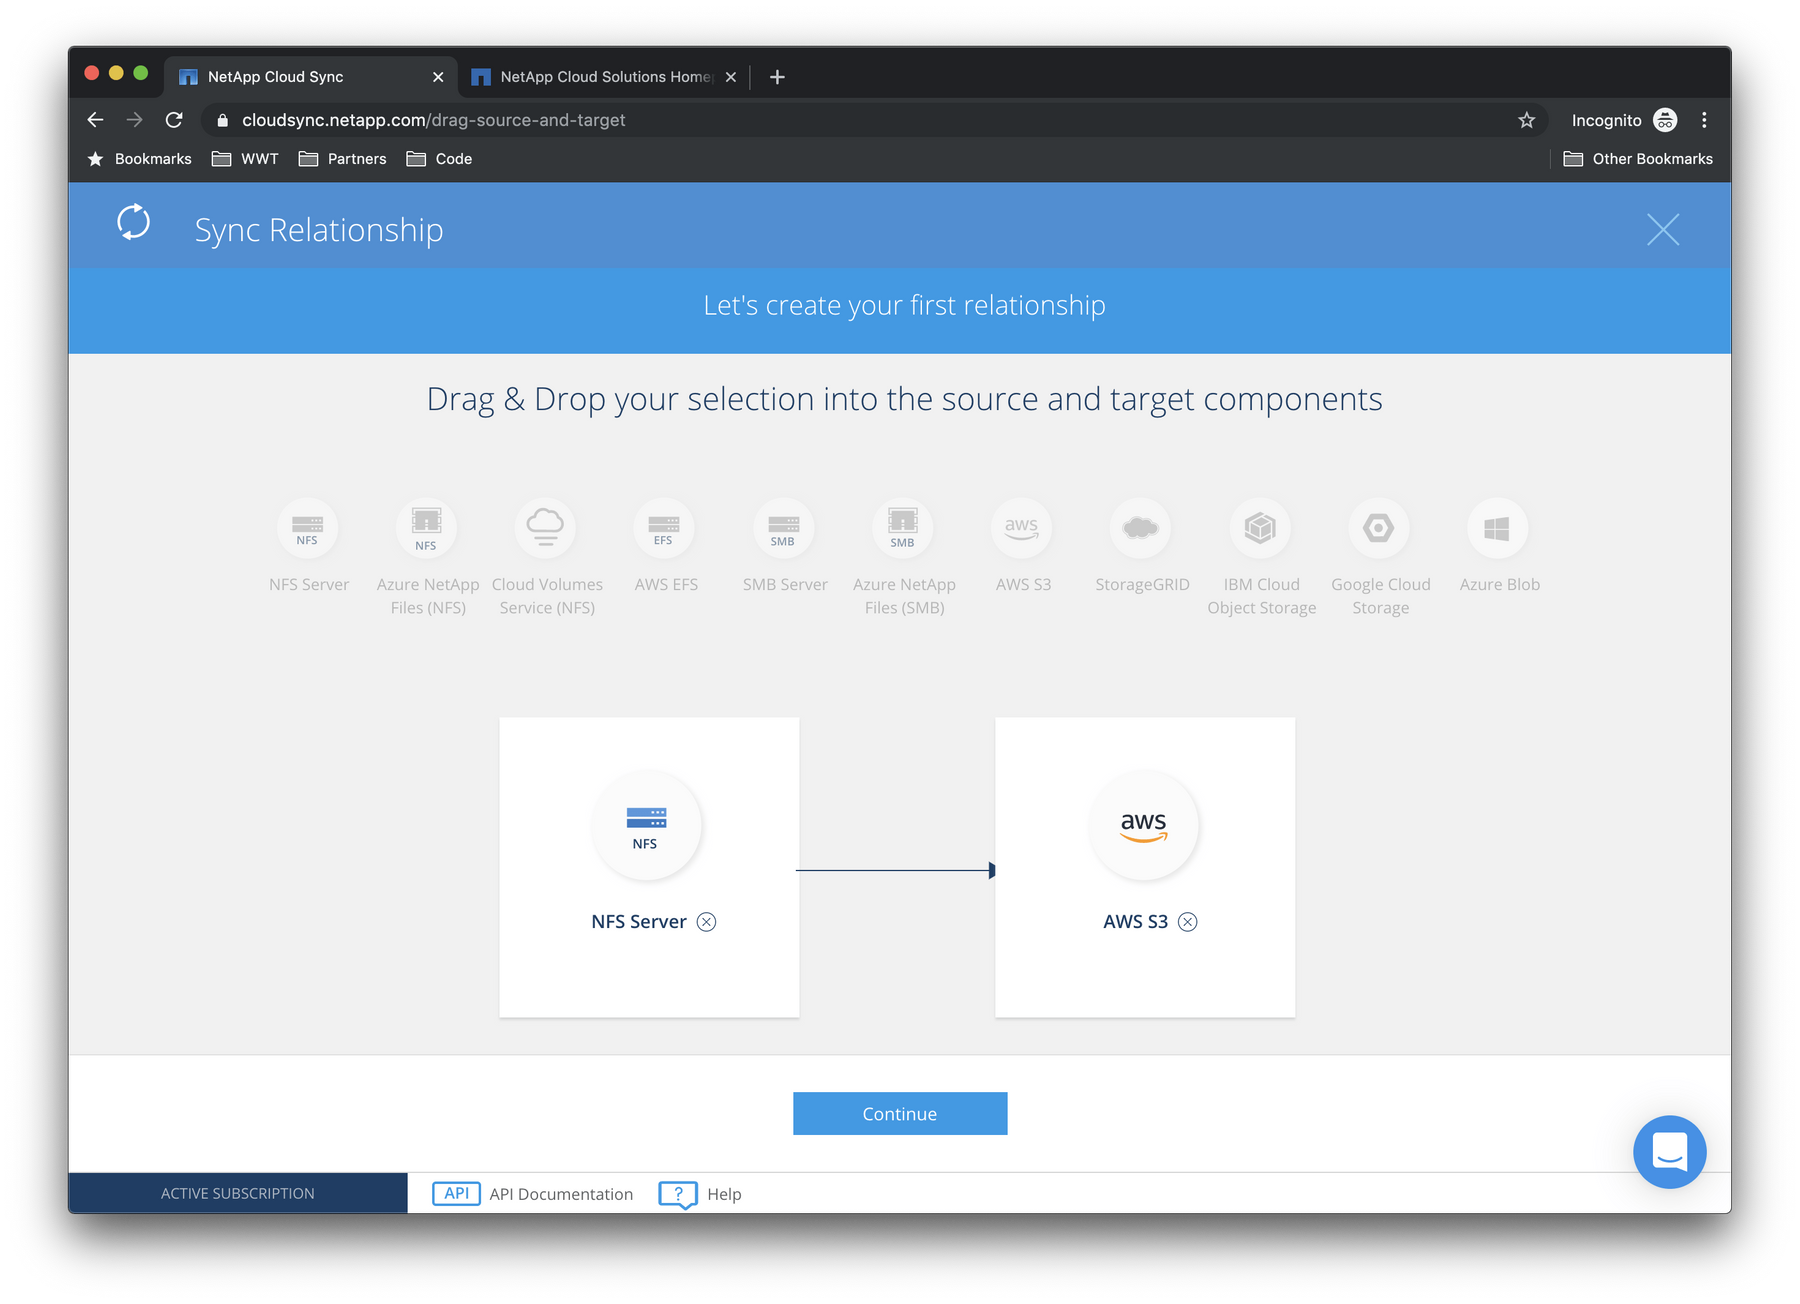Click the Sync Relationship header title
The image size is (1800, 1304).
pyautogui.click(x=319, y=230)
